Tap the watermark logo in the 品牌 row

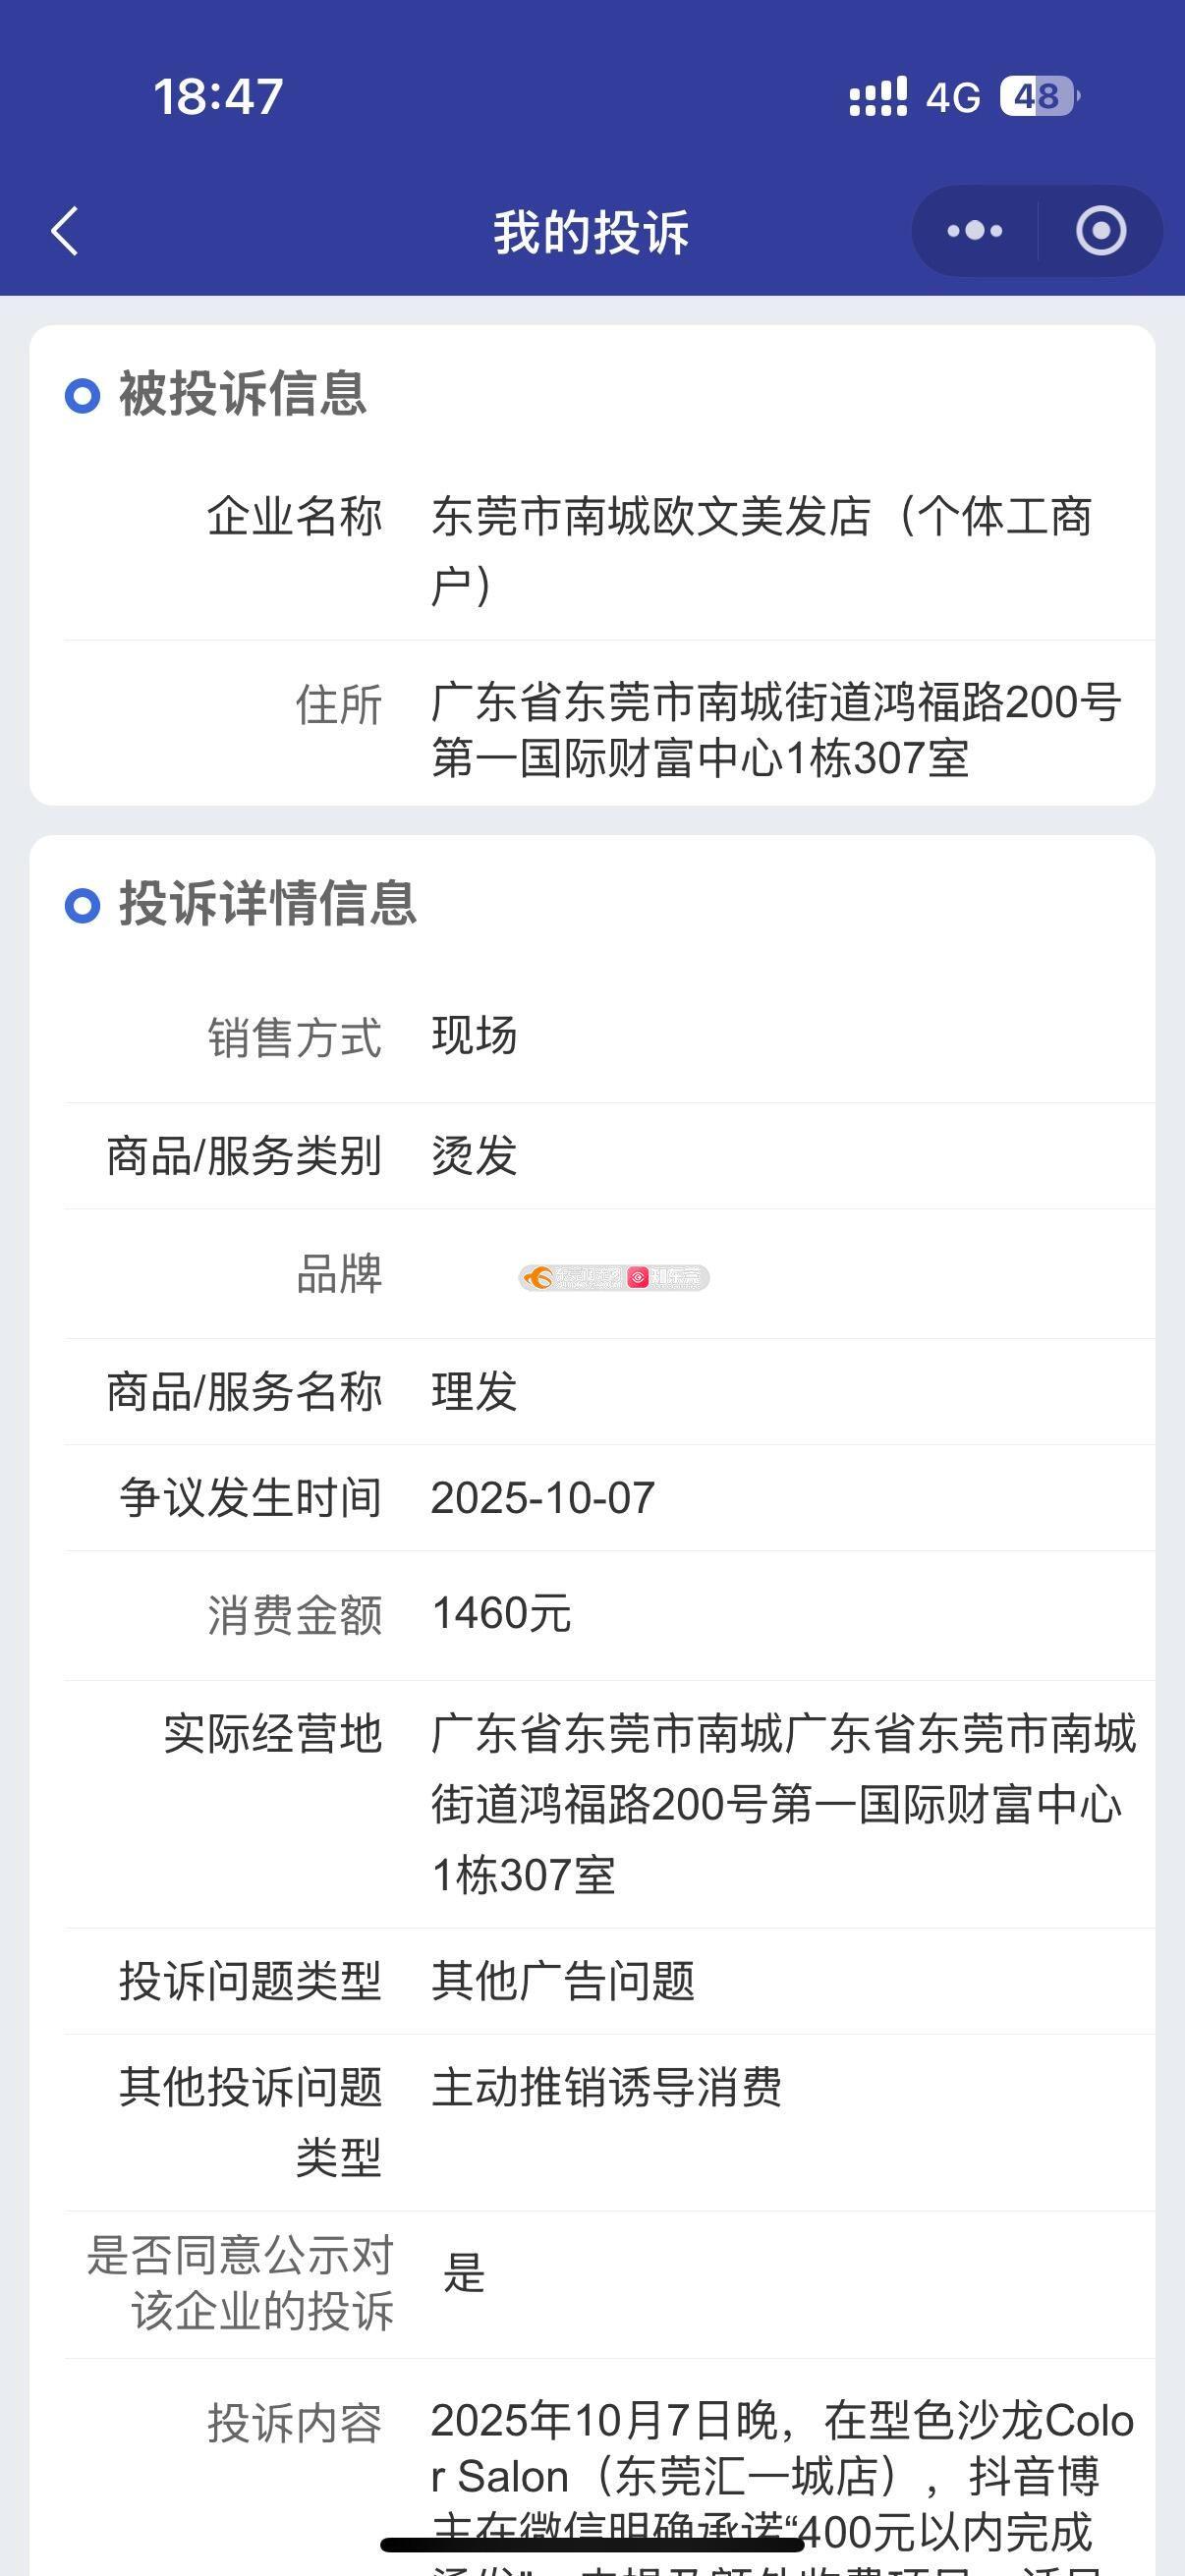(613, 1277)
